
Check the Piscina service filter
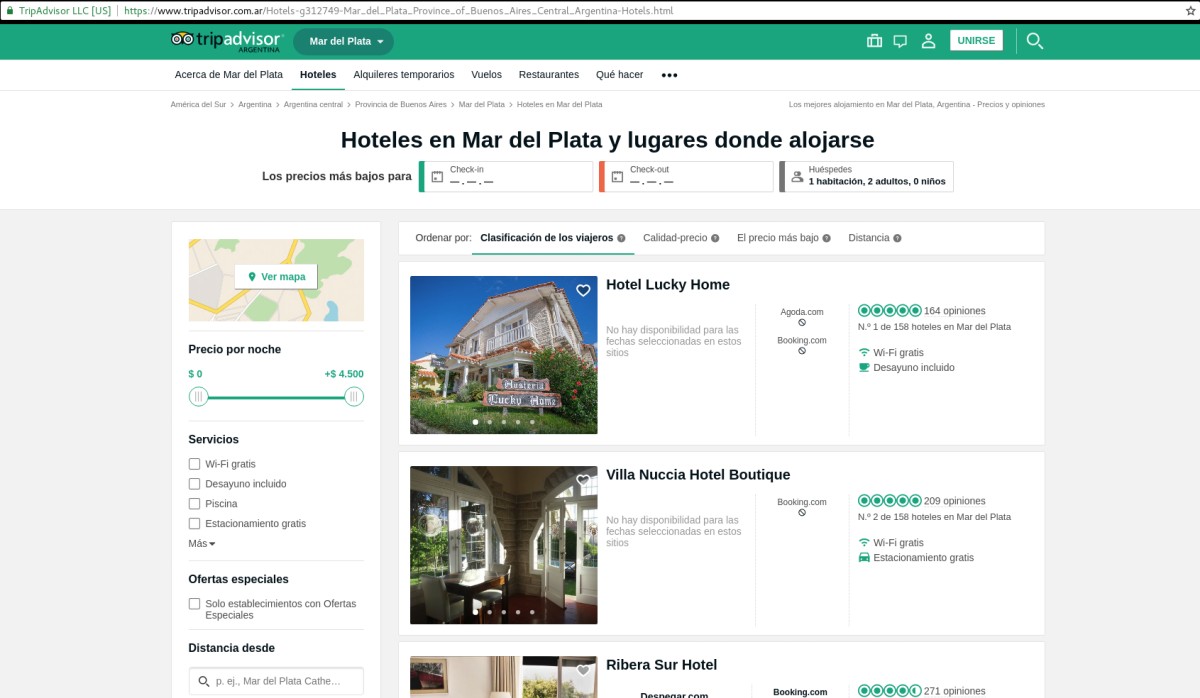coord(194,503)
